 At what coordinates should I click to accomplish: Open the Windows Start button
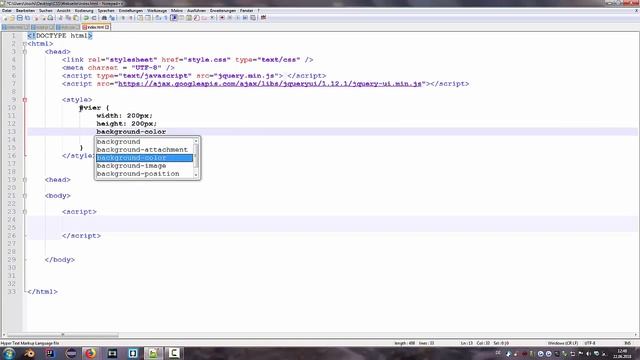[x=9, y=353]
